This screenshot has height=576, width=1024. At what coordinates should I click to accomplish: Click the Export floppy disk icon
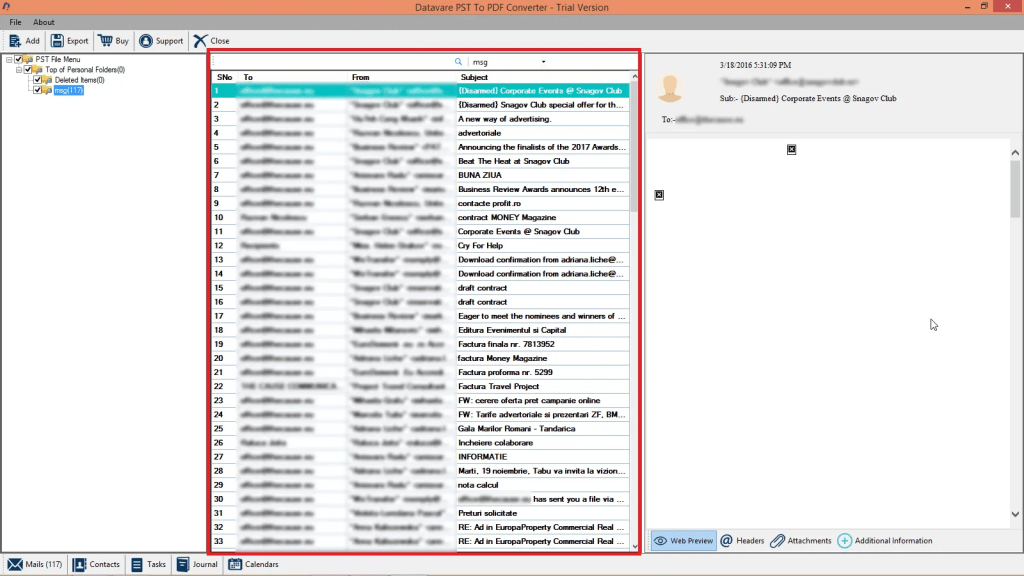(57, 41)
